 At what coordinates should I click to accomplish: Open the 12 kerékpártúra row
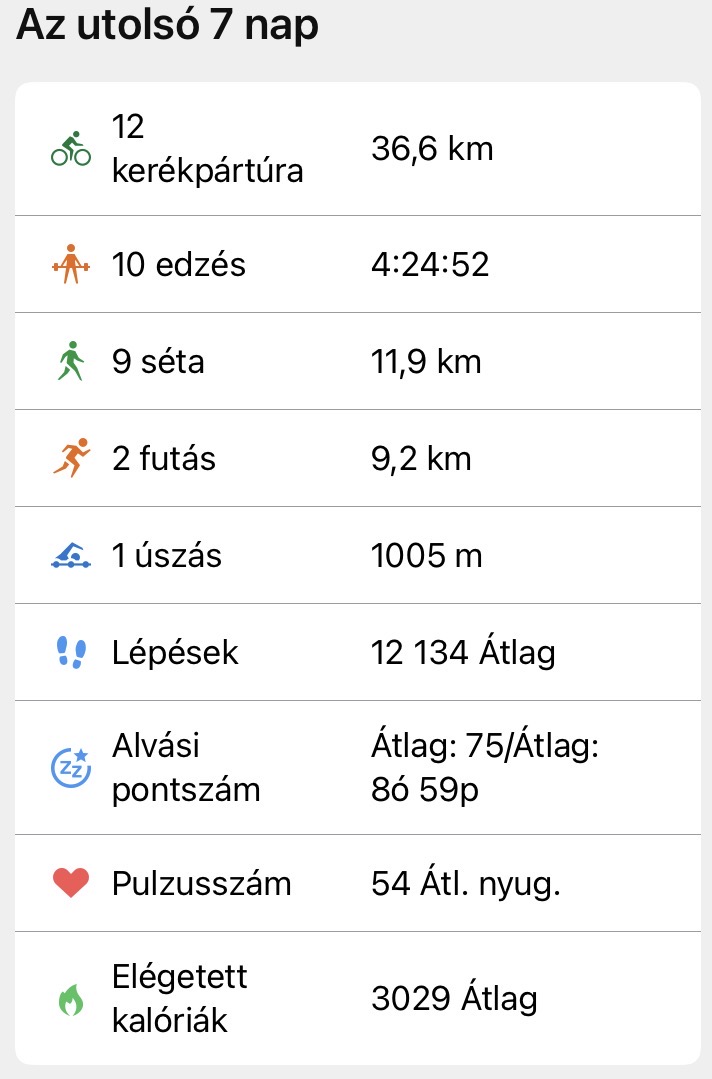click(x=207, y=150)
